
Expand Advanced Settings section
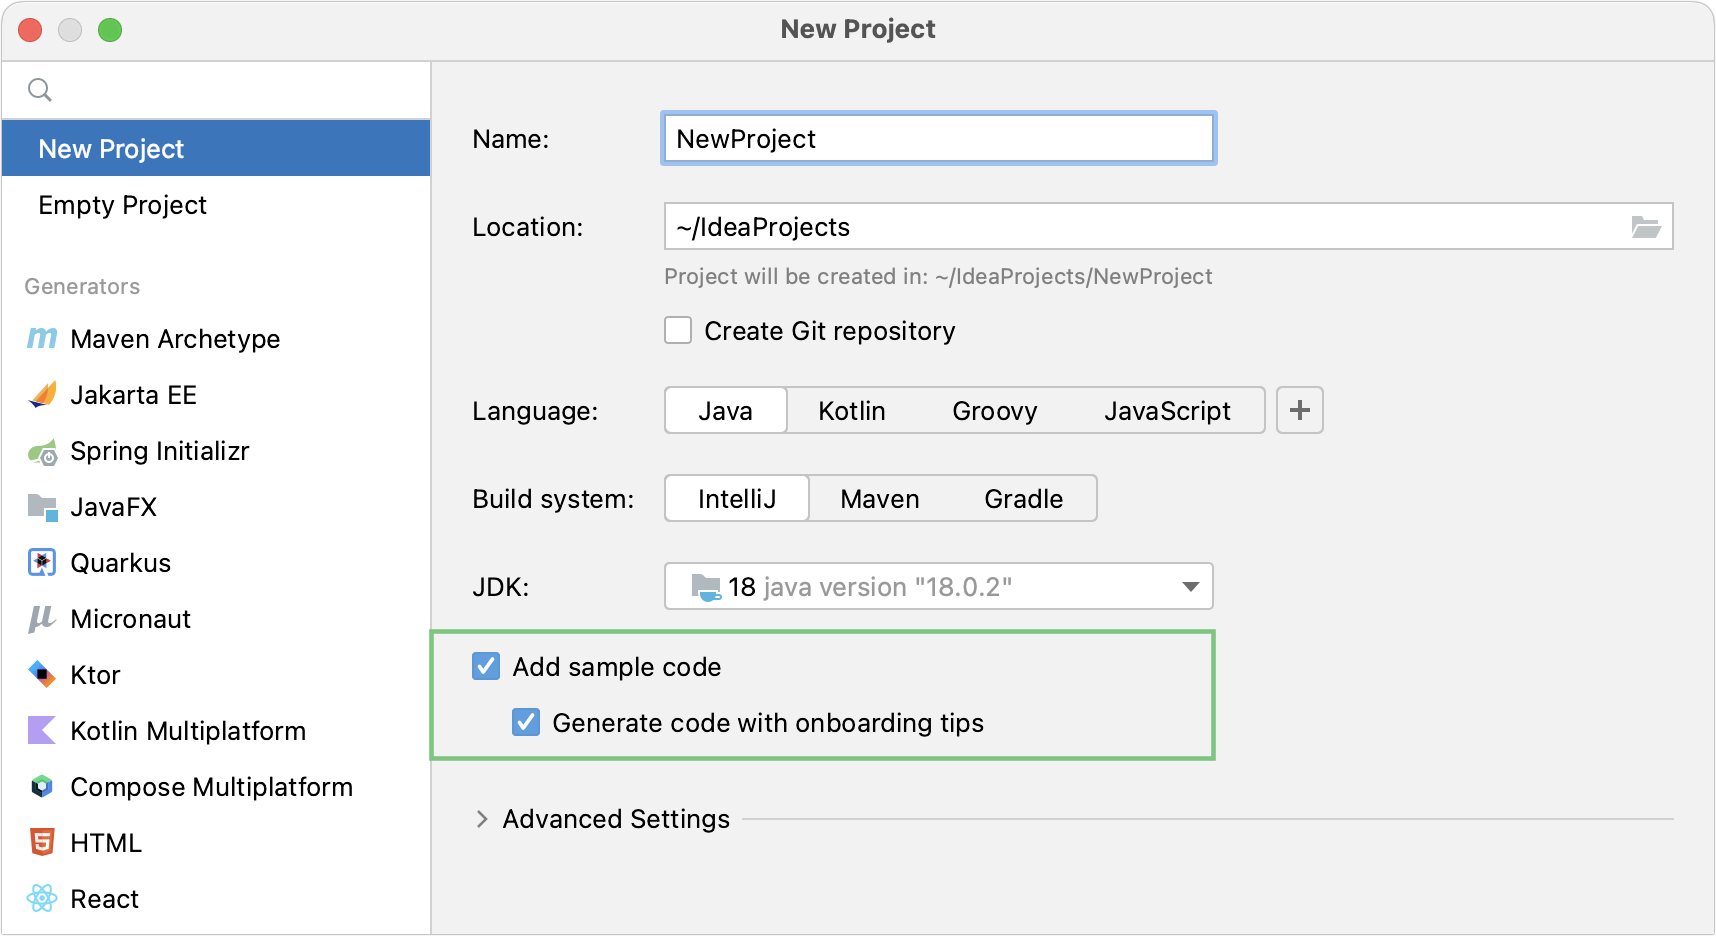click(x=482, y=819)
